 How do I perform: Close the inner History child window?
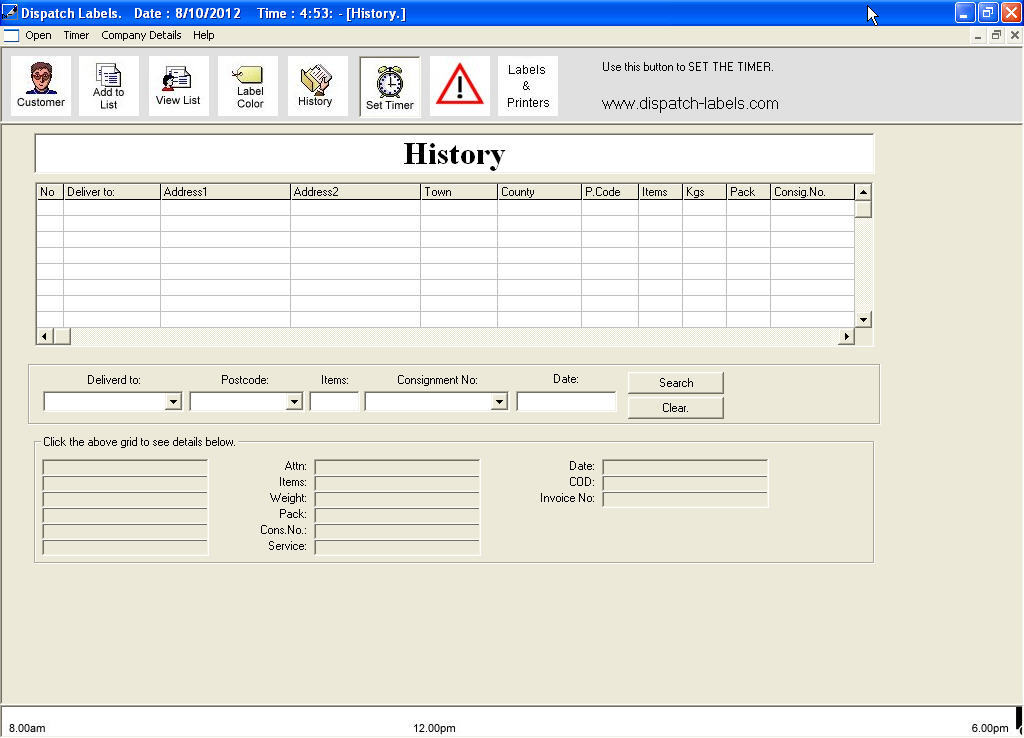[1015, 35]
